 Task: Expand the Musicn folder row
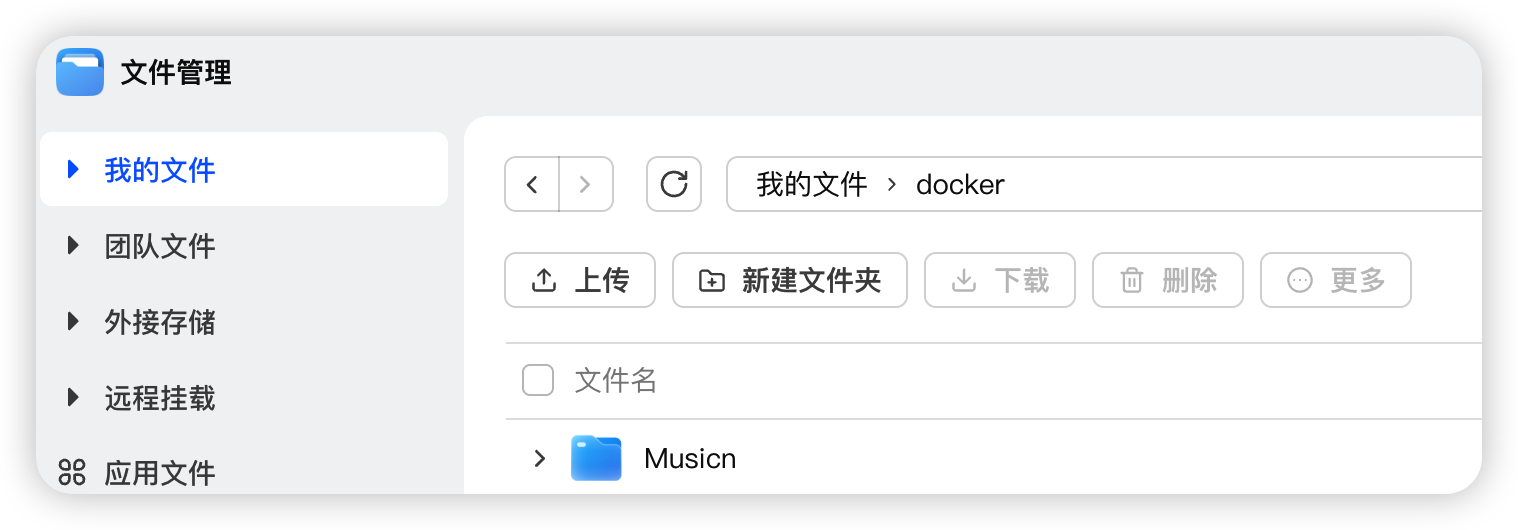click(540, 459)
